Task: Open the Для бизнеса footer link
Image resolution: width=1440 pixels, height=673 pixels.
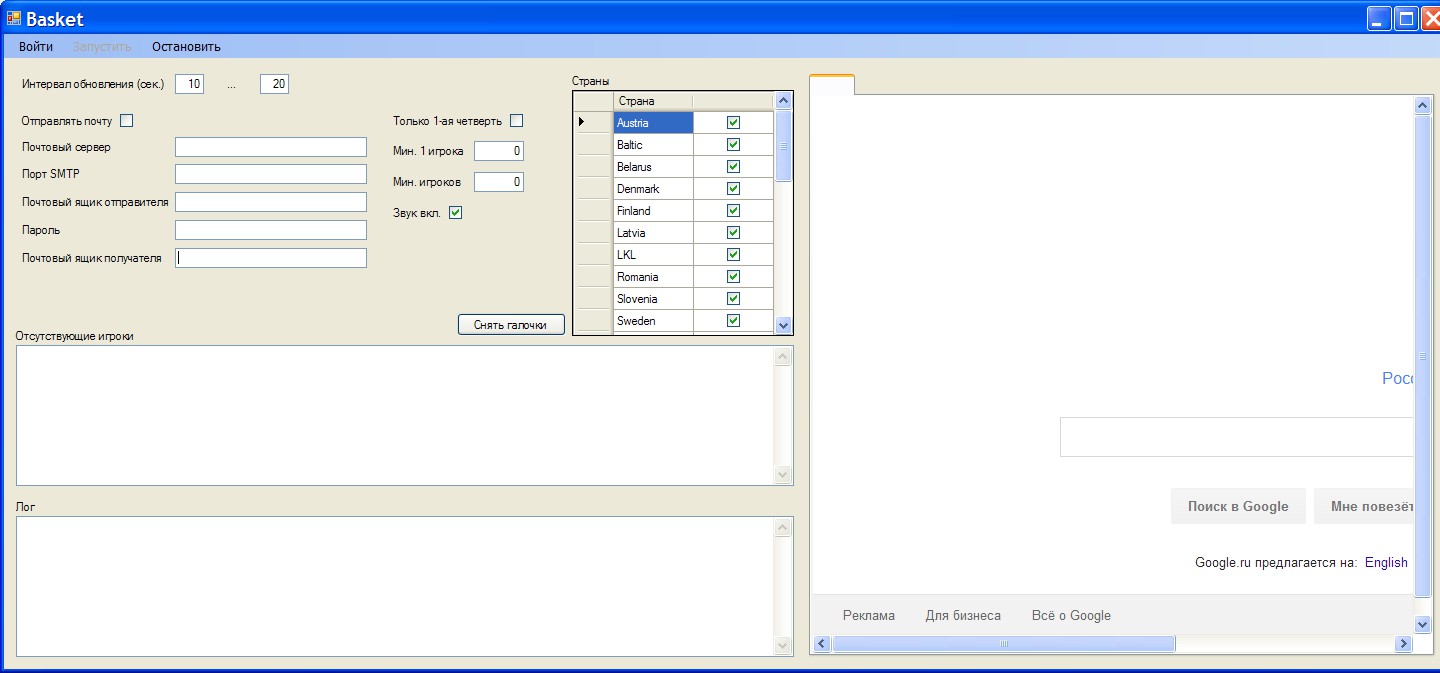Action: point(963,615)
